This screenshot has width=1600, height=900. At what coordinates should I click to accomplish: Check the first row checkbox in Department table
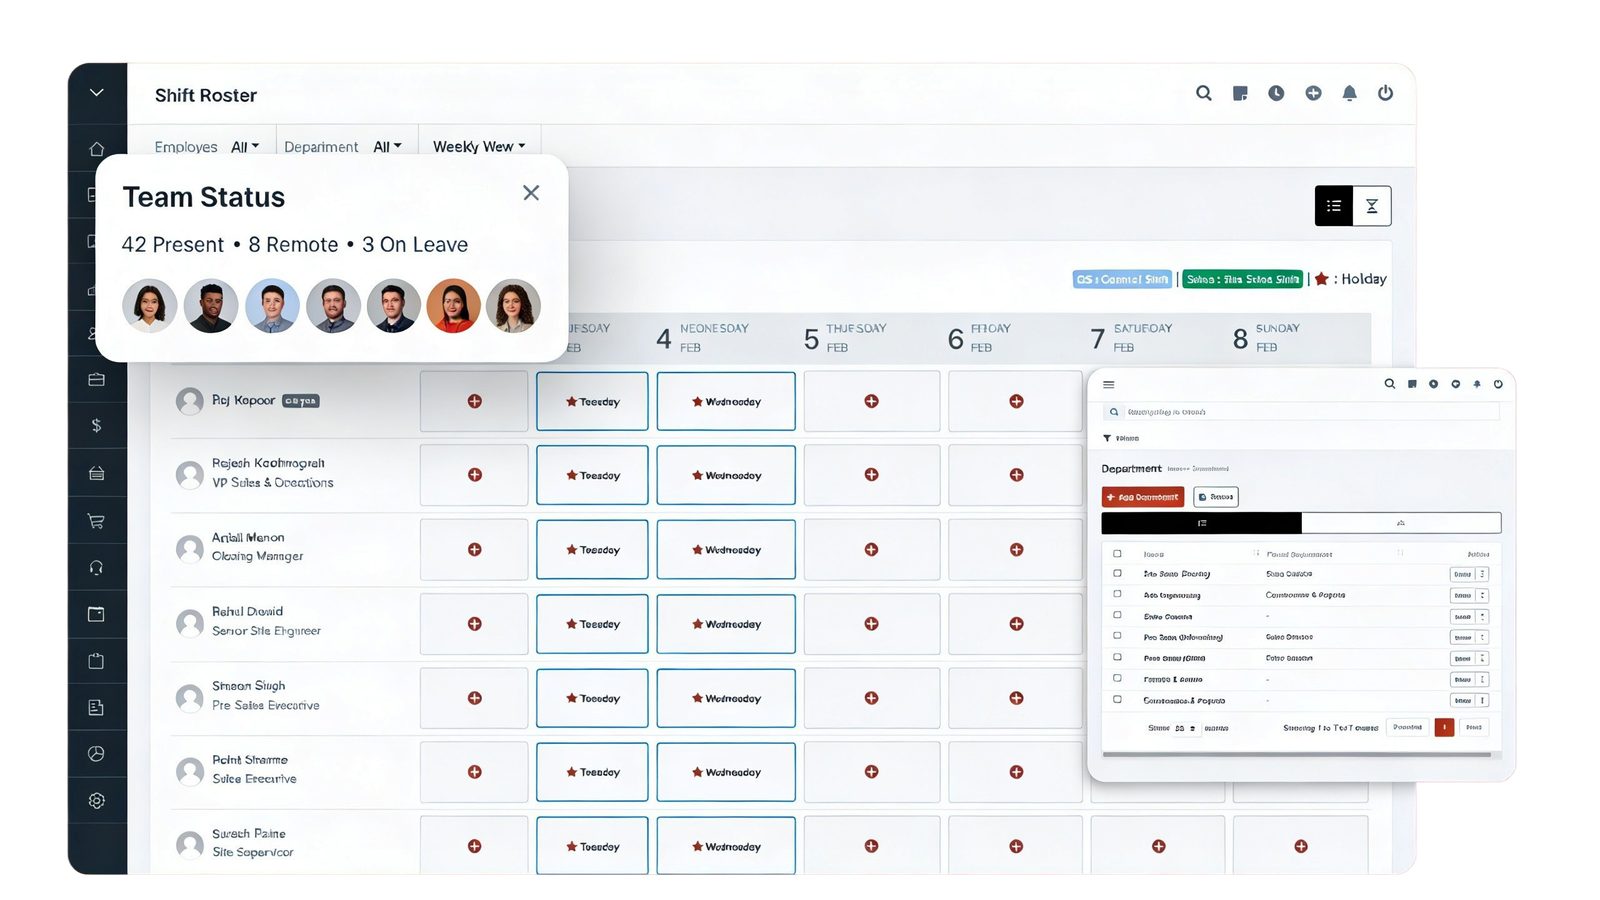tap(1117, 574)
